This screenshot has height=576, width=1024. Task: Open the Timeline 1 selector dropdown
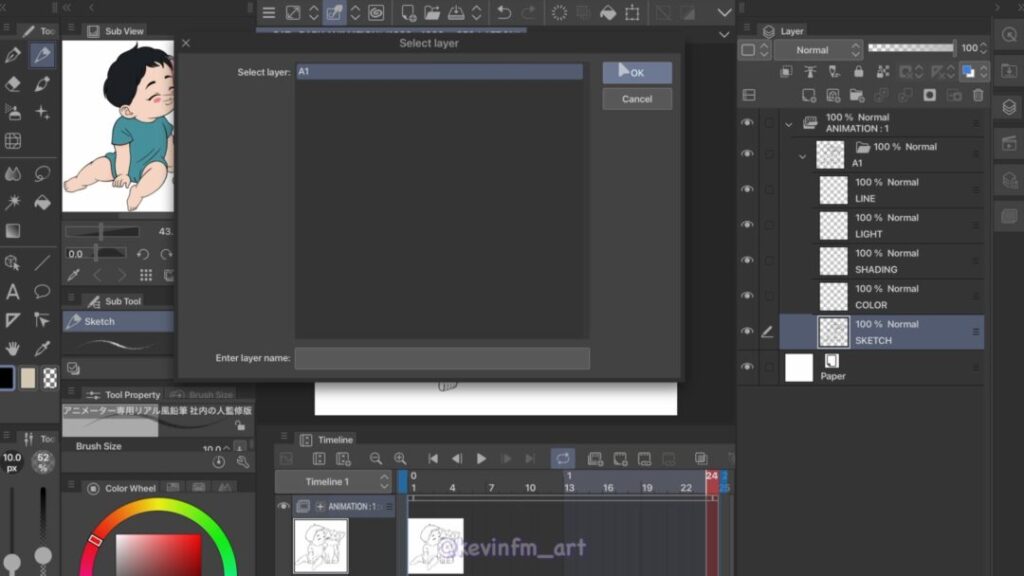(333, 482)
